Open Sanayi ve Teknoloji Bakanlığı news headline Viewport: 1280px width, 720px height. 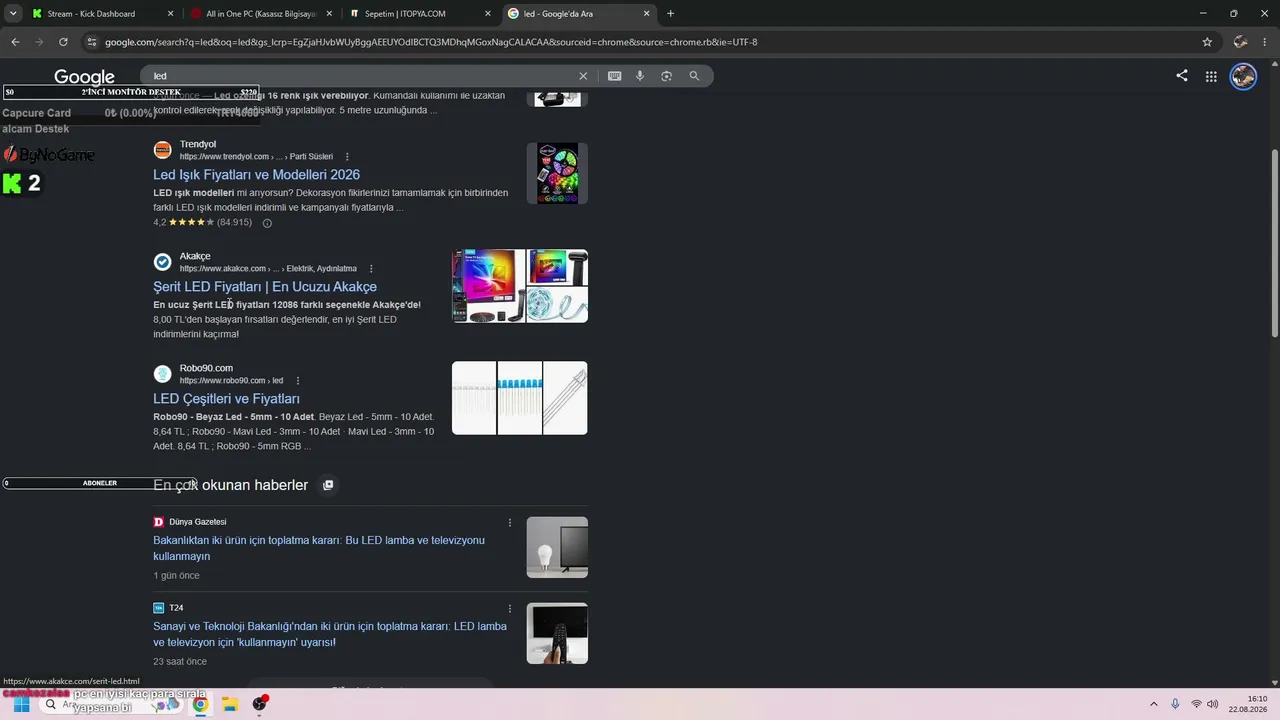(x=330, y=634)
